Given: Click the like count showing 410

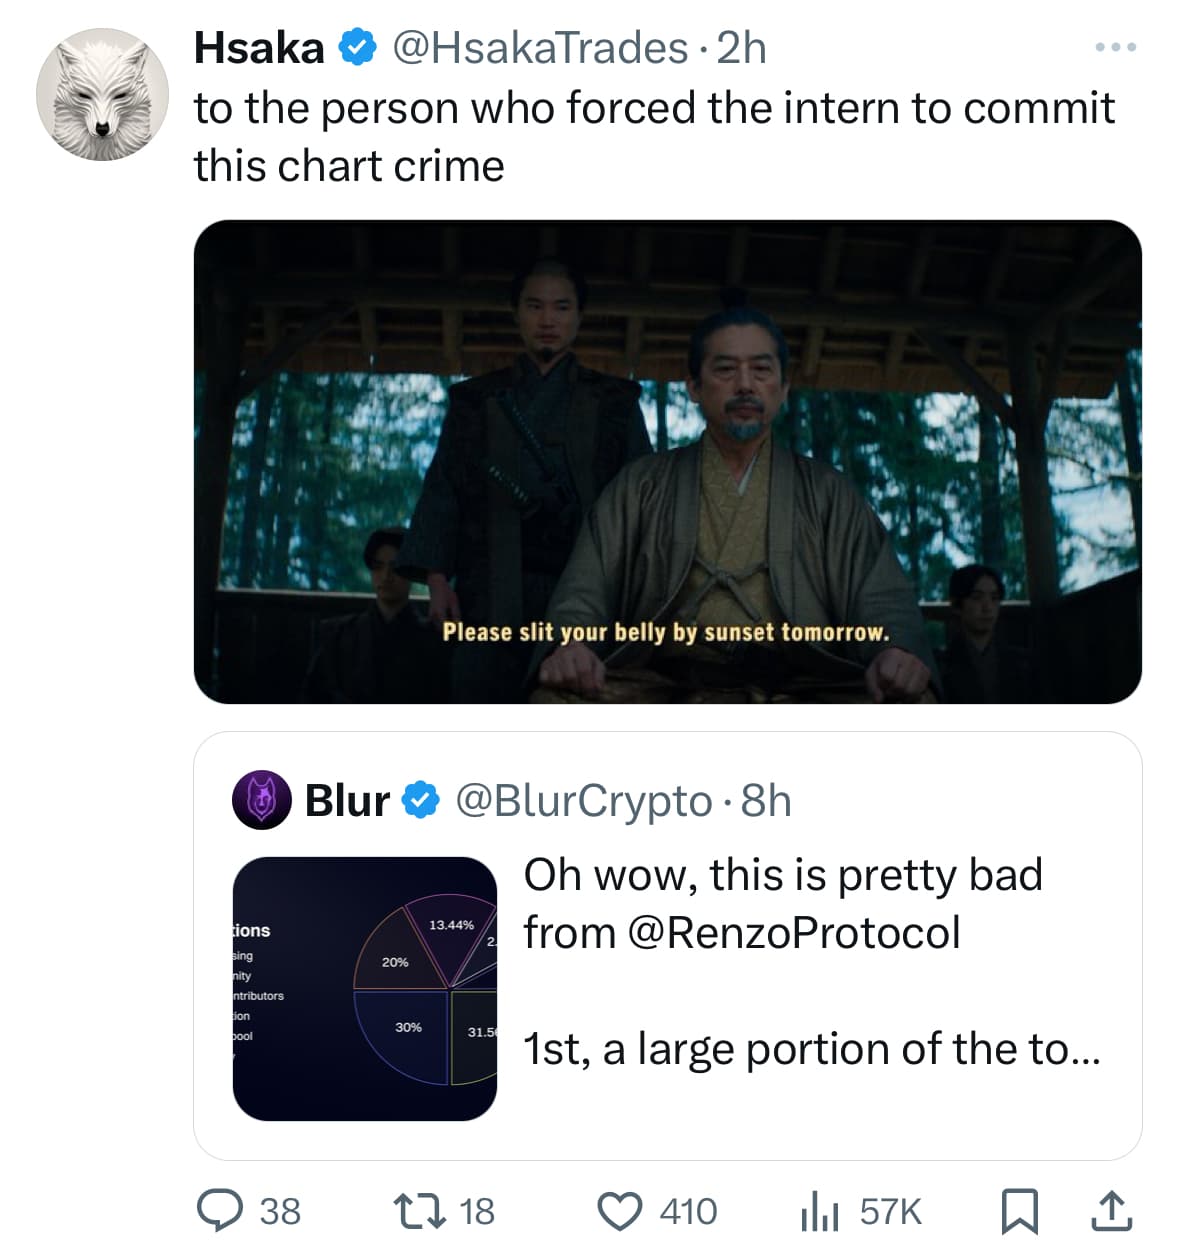Looking at the screenshot, I should (x=686, y=1211).
